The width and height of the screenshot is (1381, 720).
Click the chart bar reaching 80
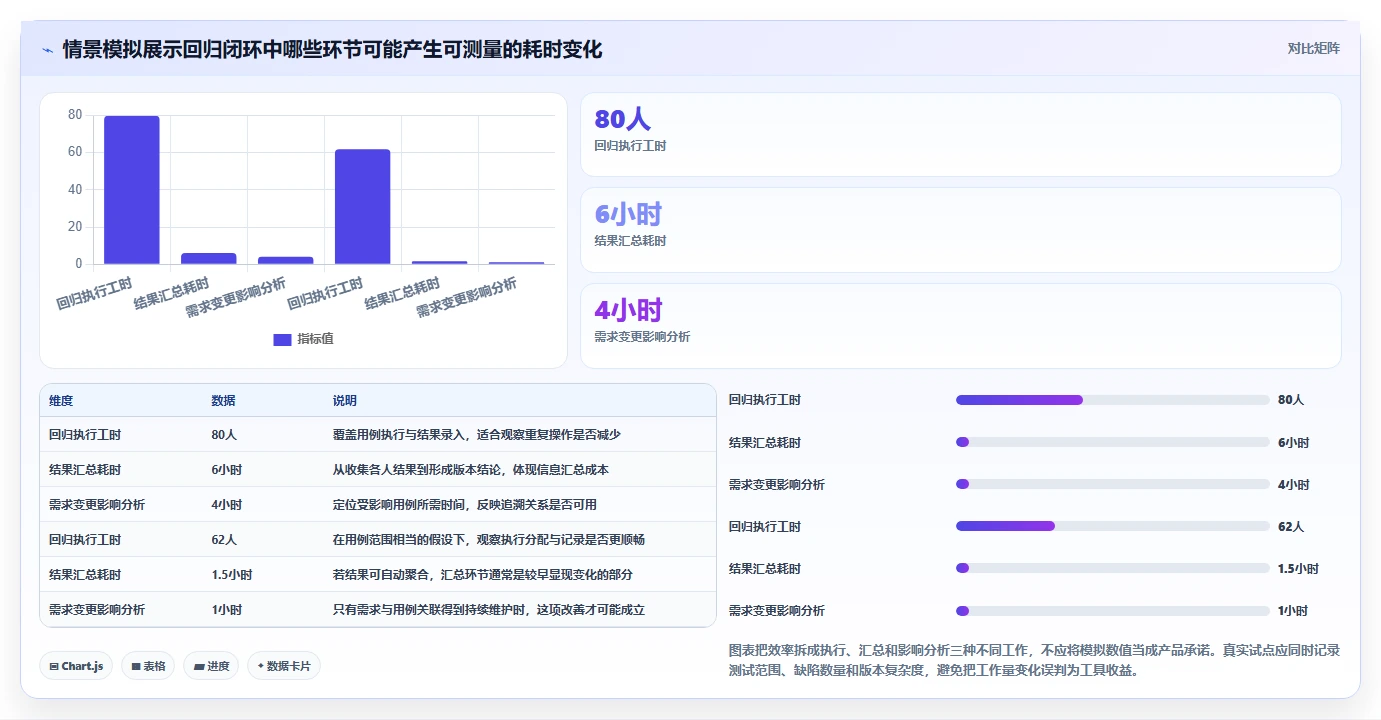coord(132,190)
